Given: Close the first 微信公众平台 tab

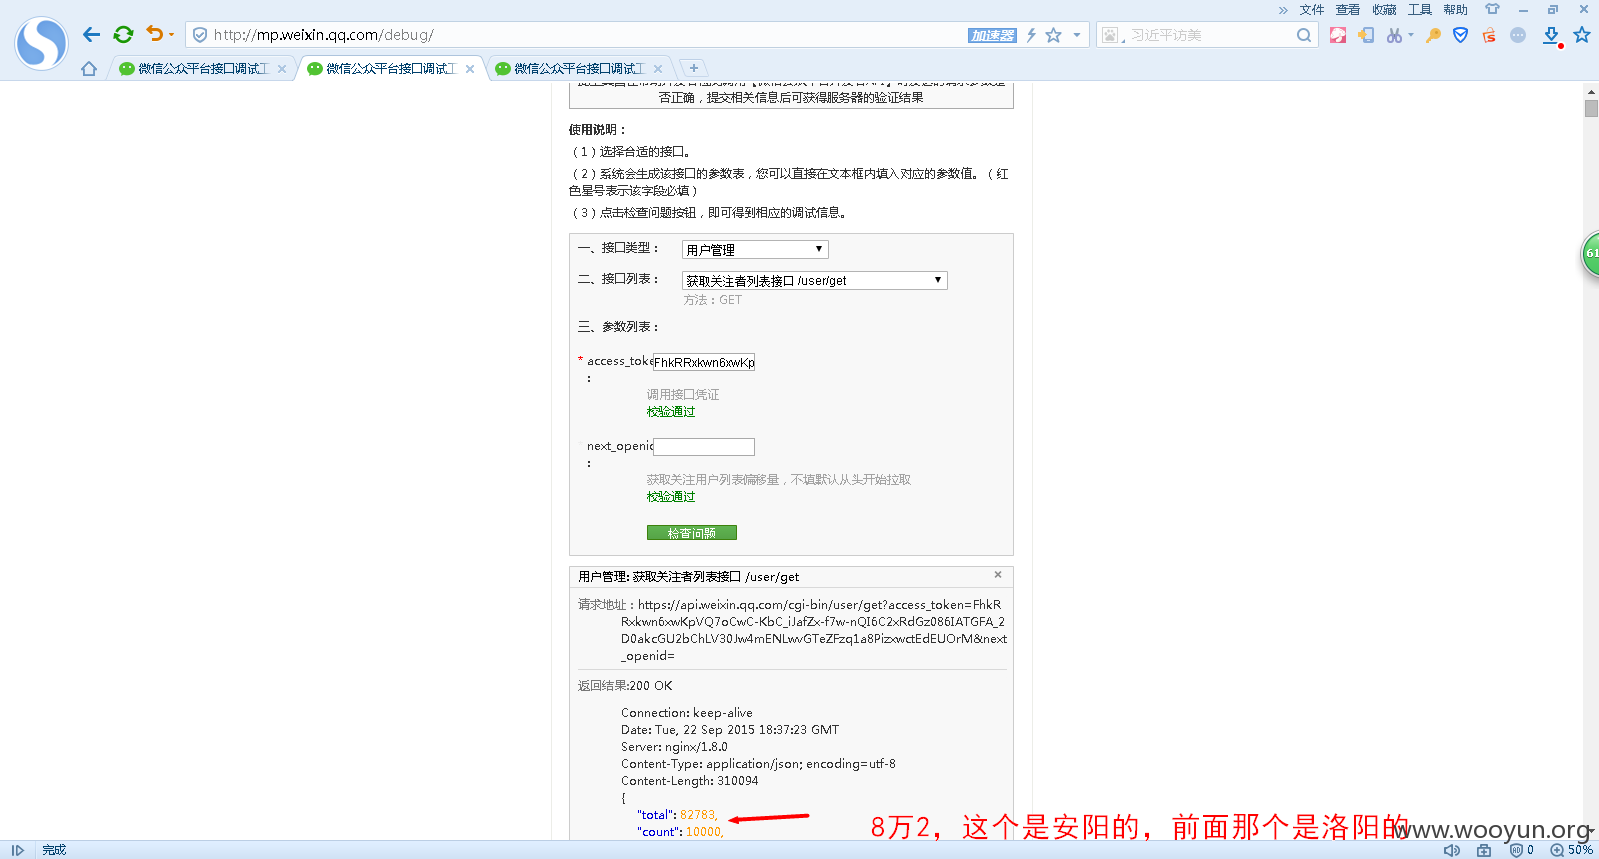Looking at the screenshot, I should [x=282, y=69].
